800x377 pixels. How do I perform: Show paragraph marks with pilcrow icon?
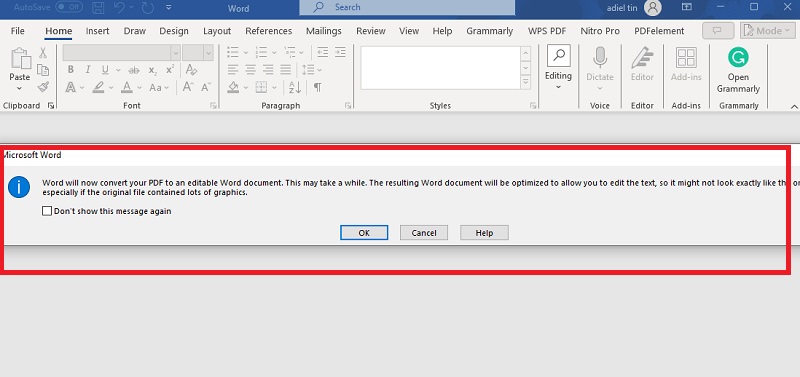[317, 87]
